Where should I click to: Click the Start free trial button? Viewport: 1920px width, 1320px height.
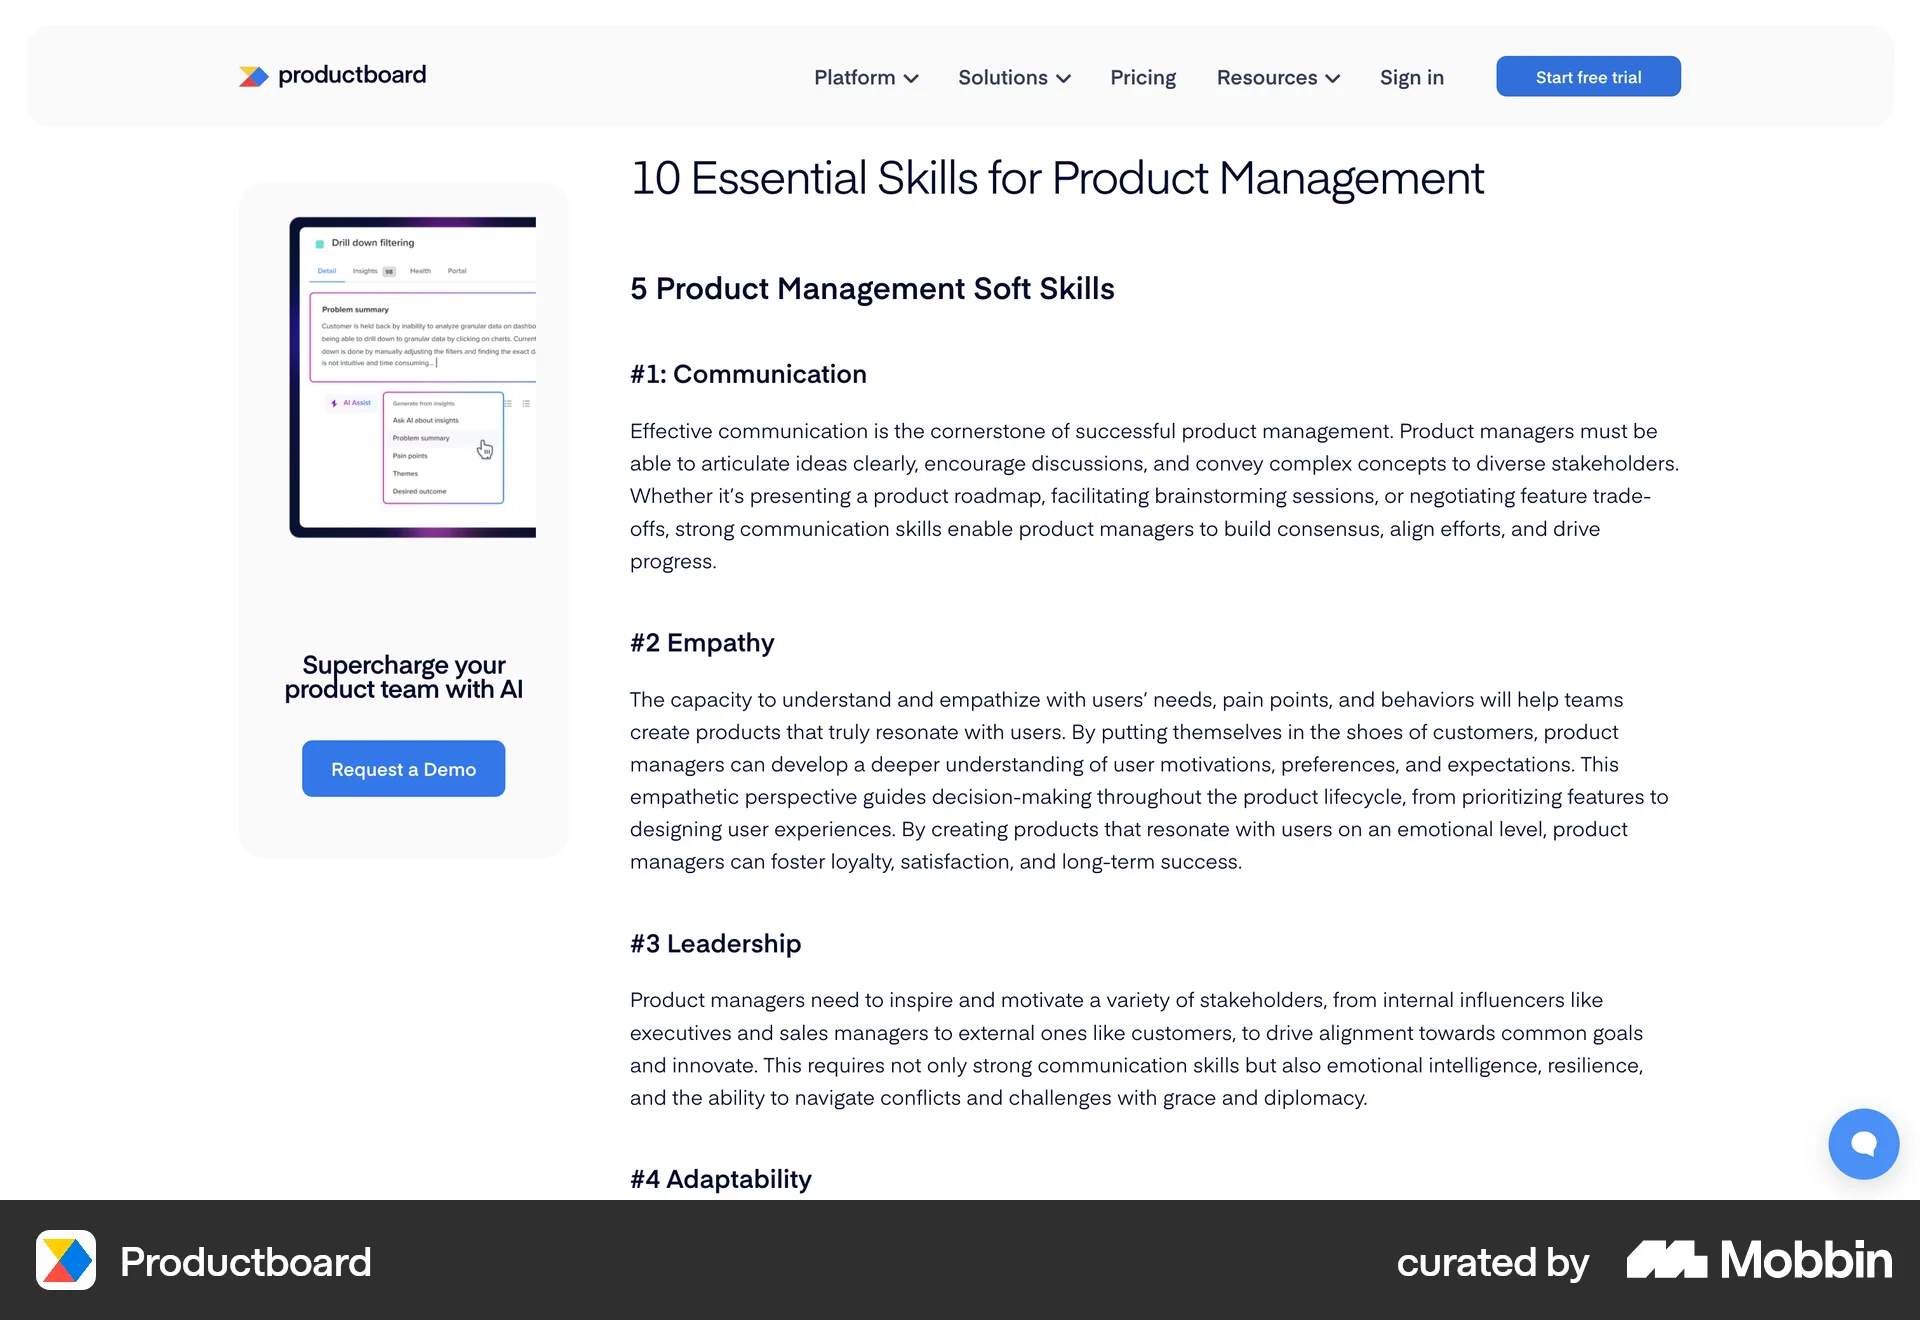coord(1588,76)
